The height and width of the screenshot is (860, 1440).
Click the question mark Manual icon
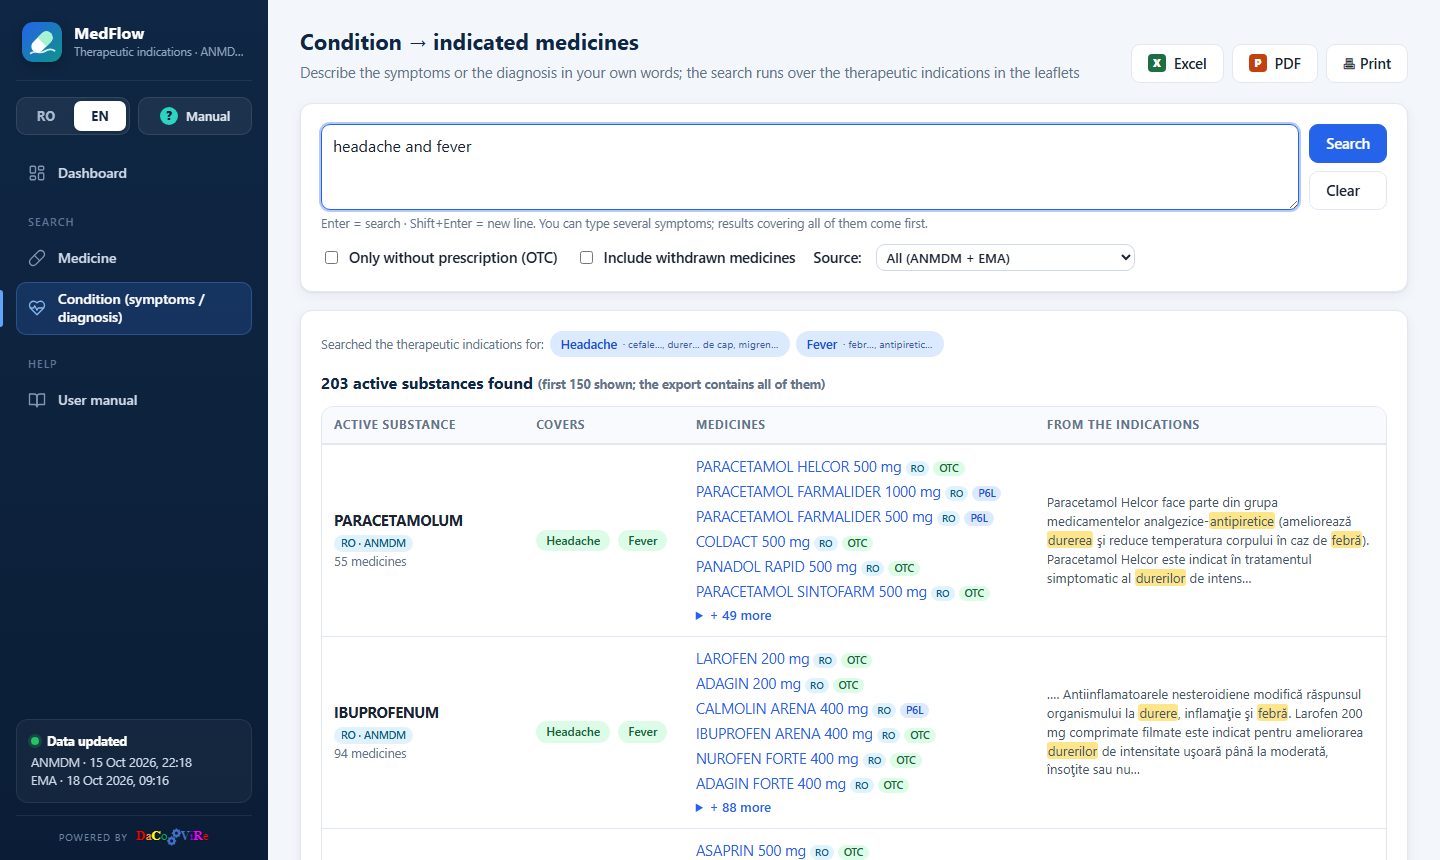tap(169, 116)
